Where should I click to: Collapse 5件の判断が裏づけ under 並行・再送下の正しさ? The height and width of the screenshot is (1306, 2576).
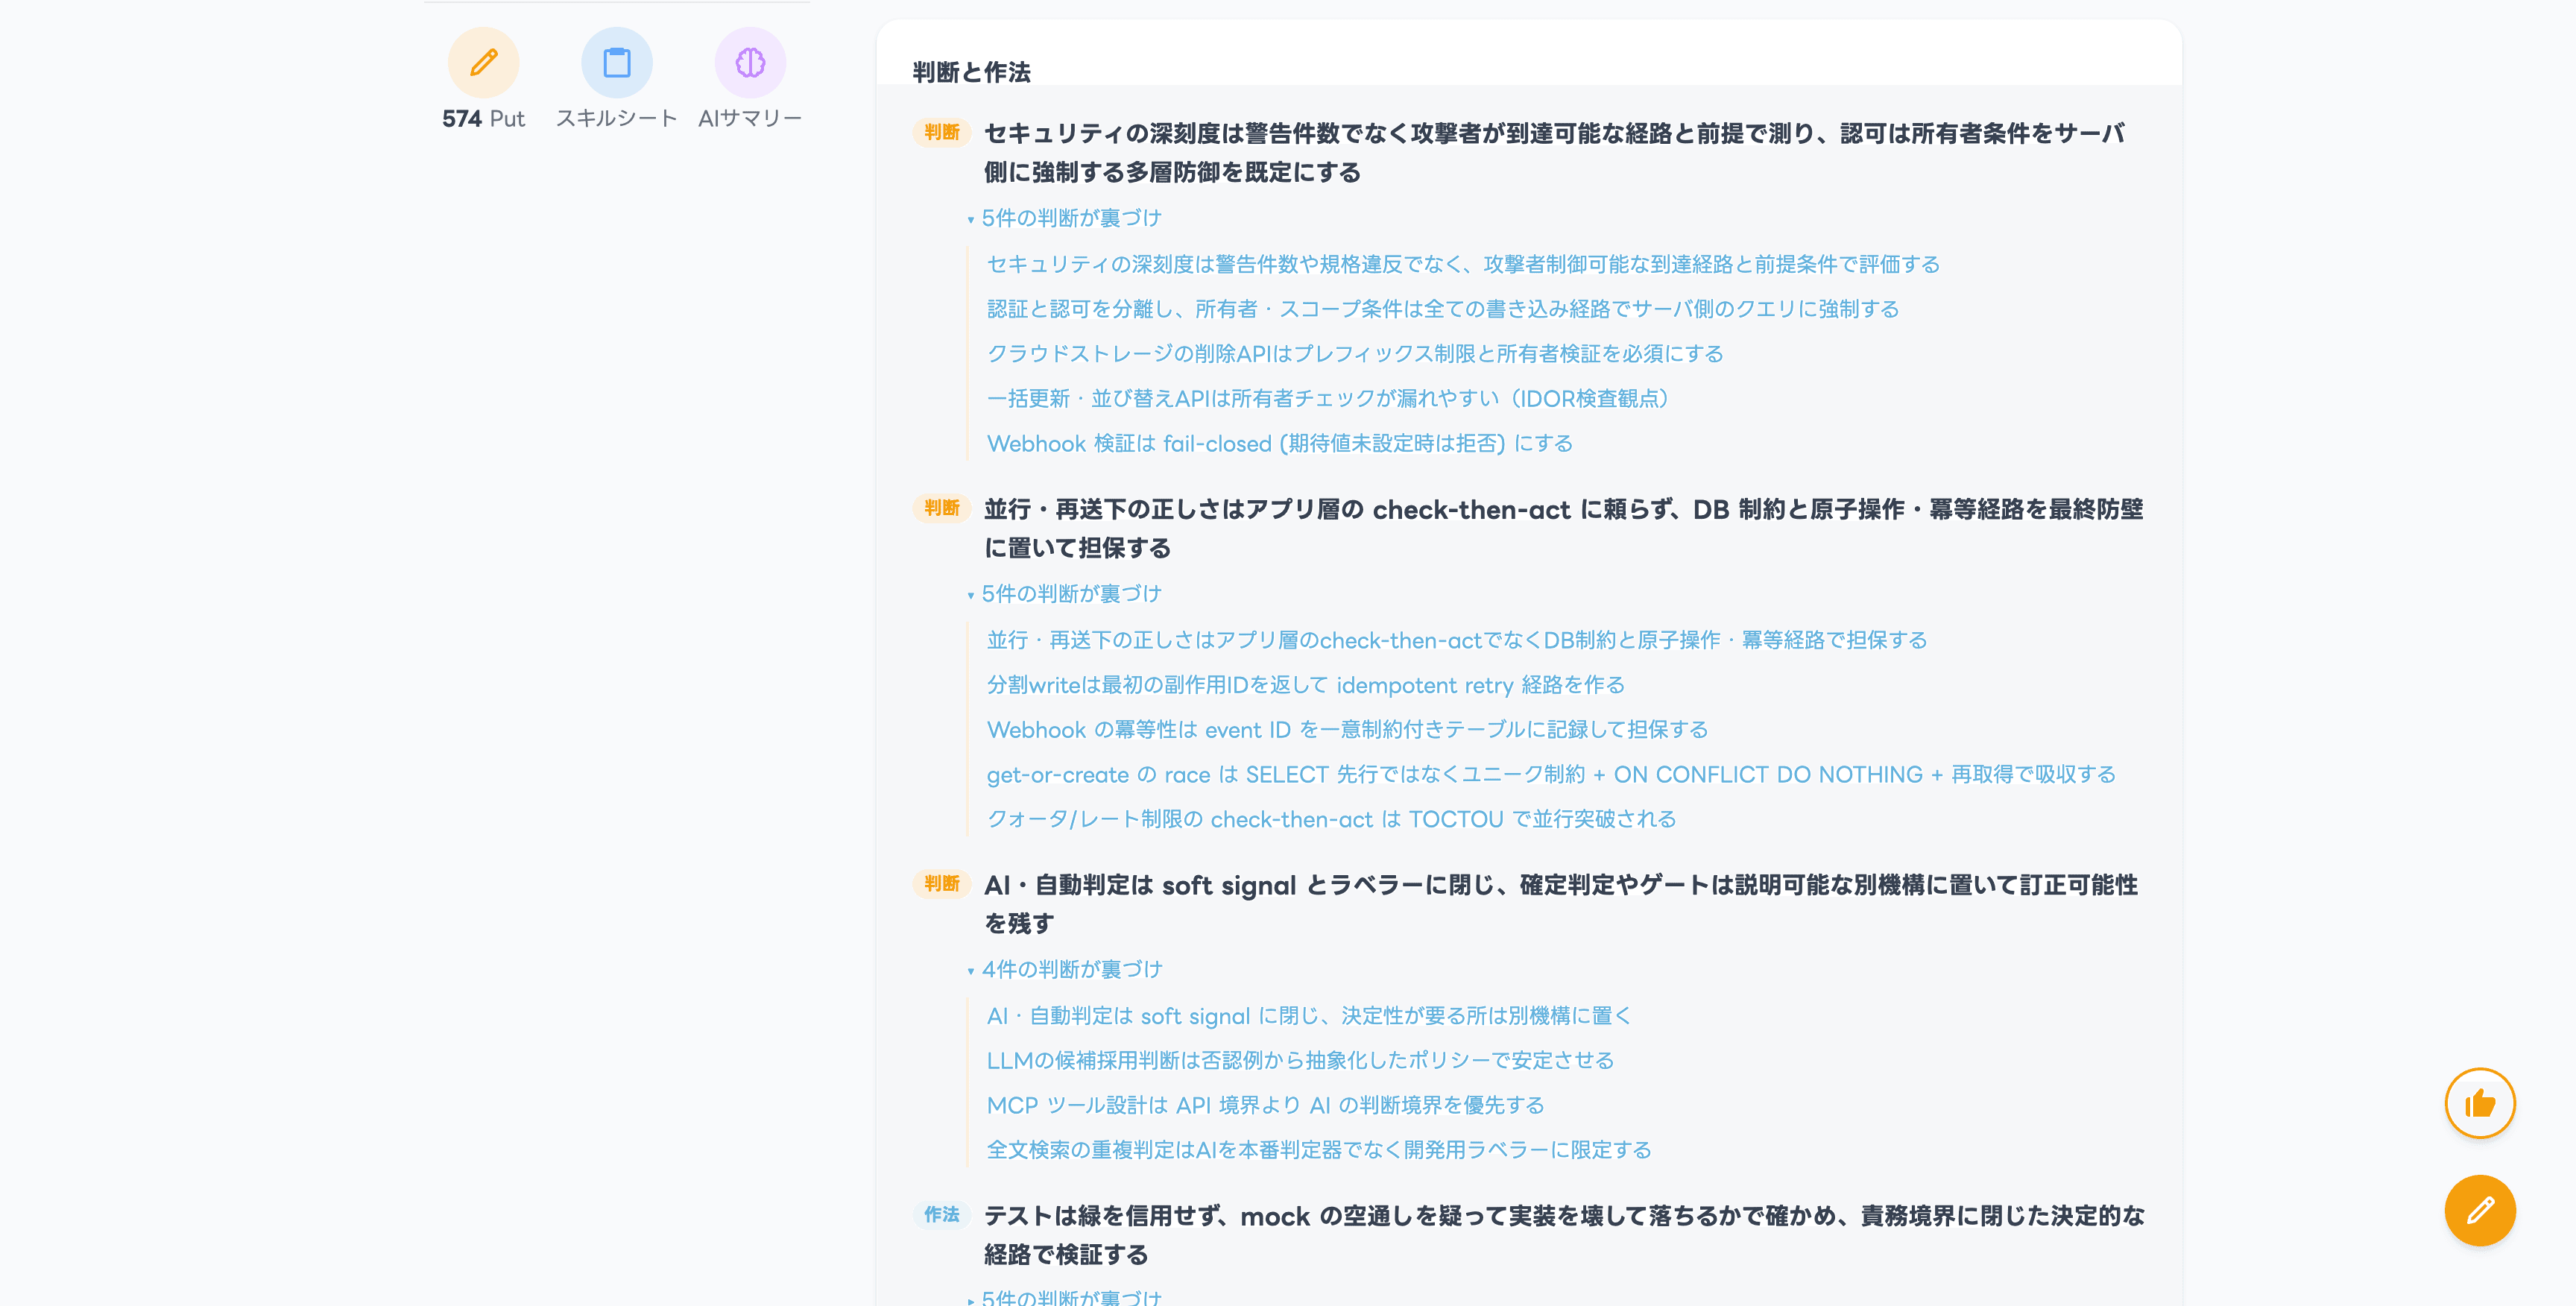(x=1065, y=594)
